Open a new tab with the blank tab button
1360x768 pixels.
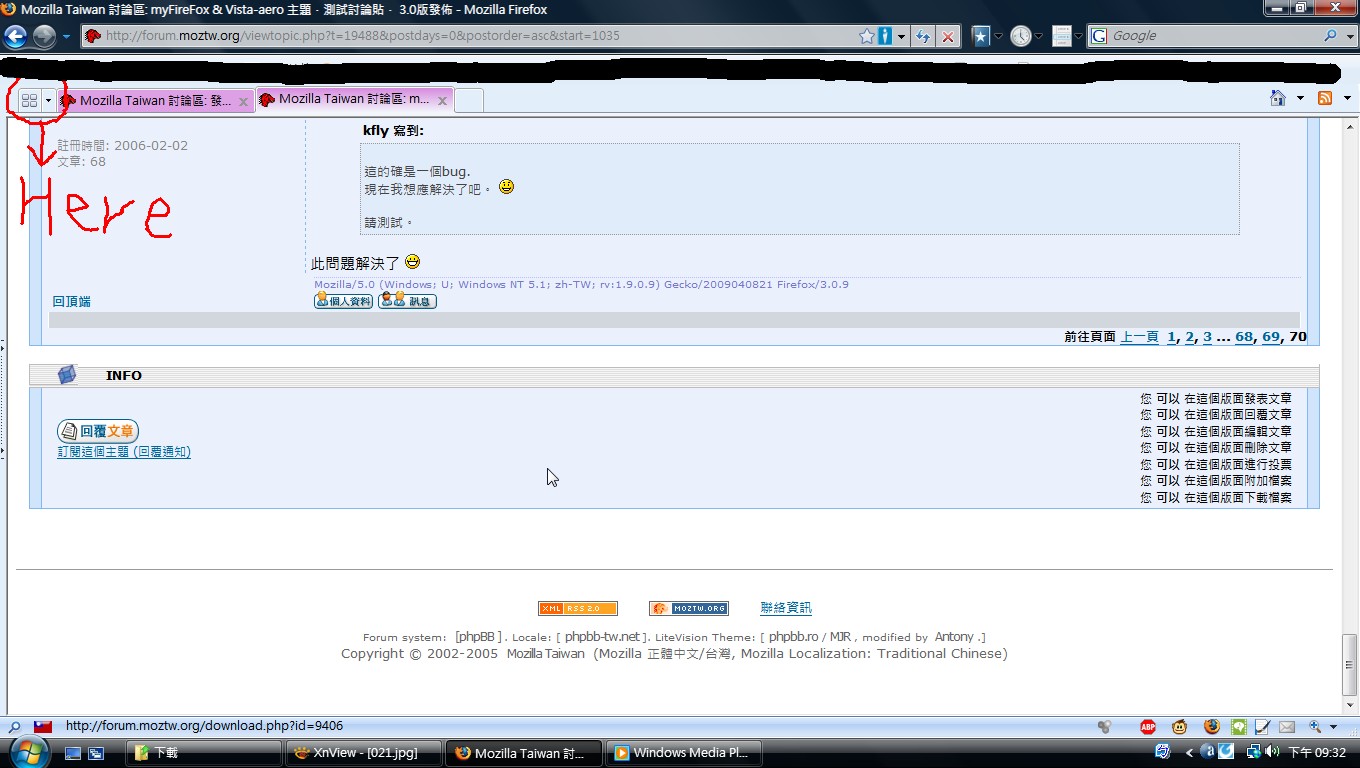[x=469, y=100]
